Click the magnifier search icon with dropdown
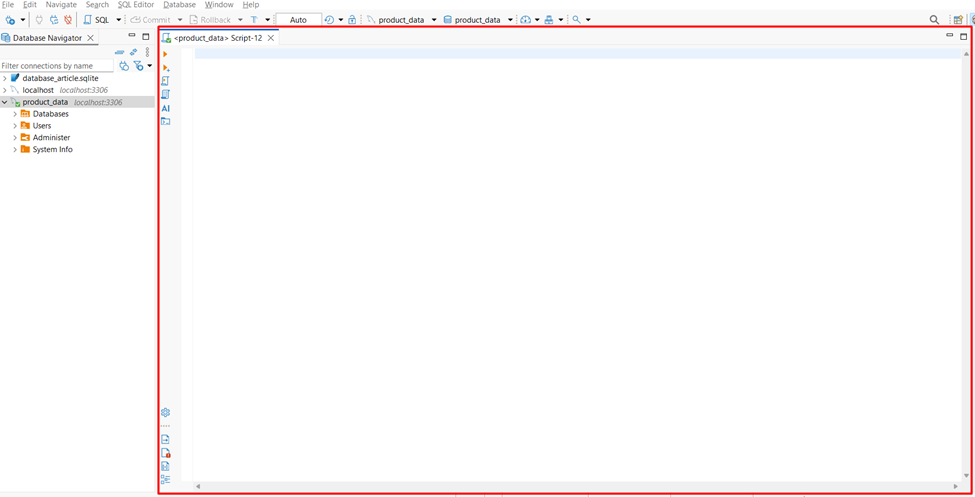Viewport: 975px width, 497px height. 576,20
